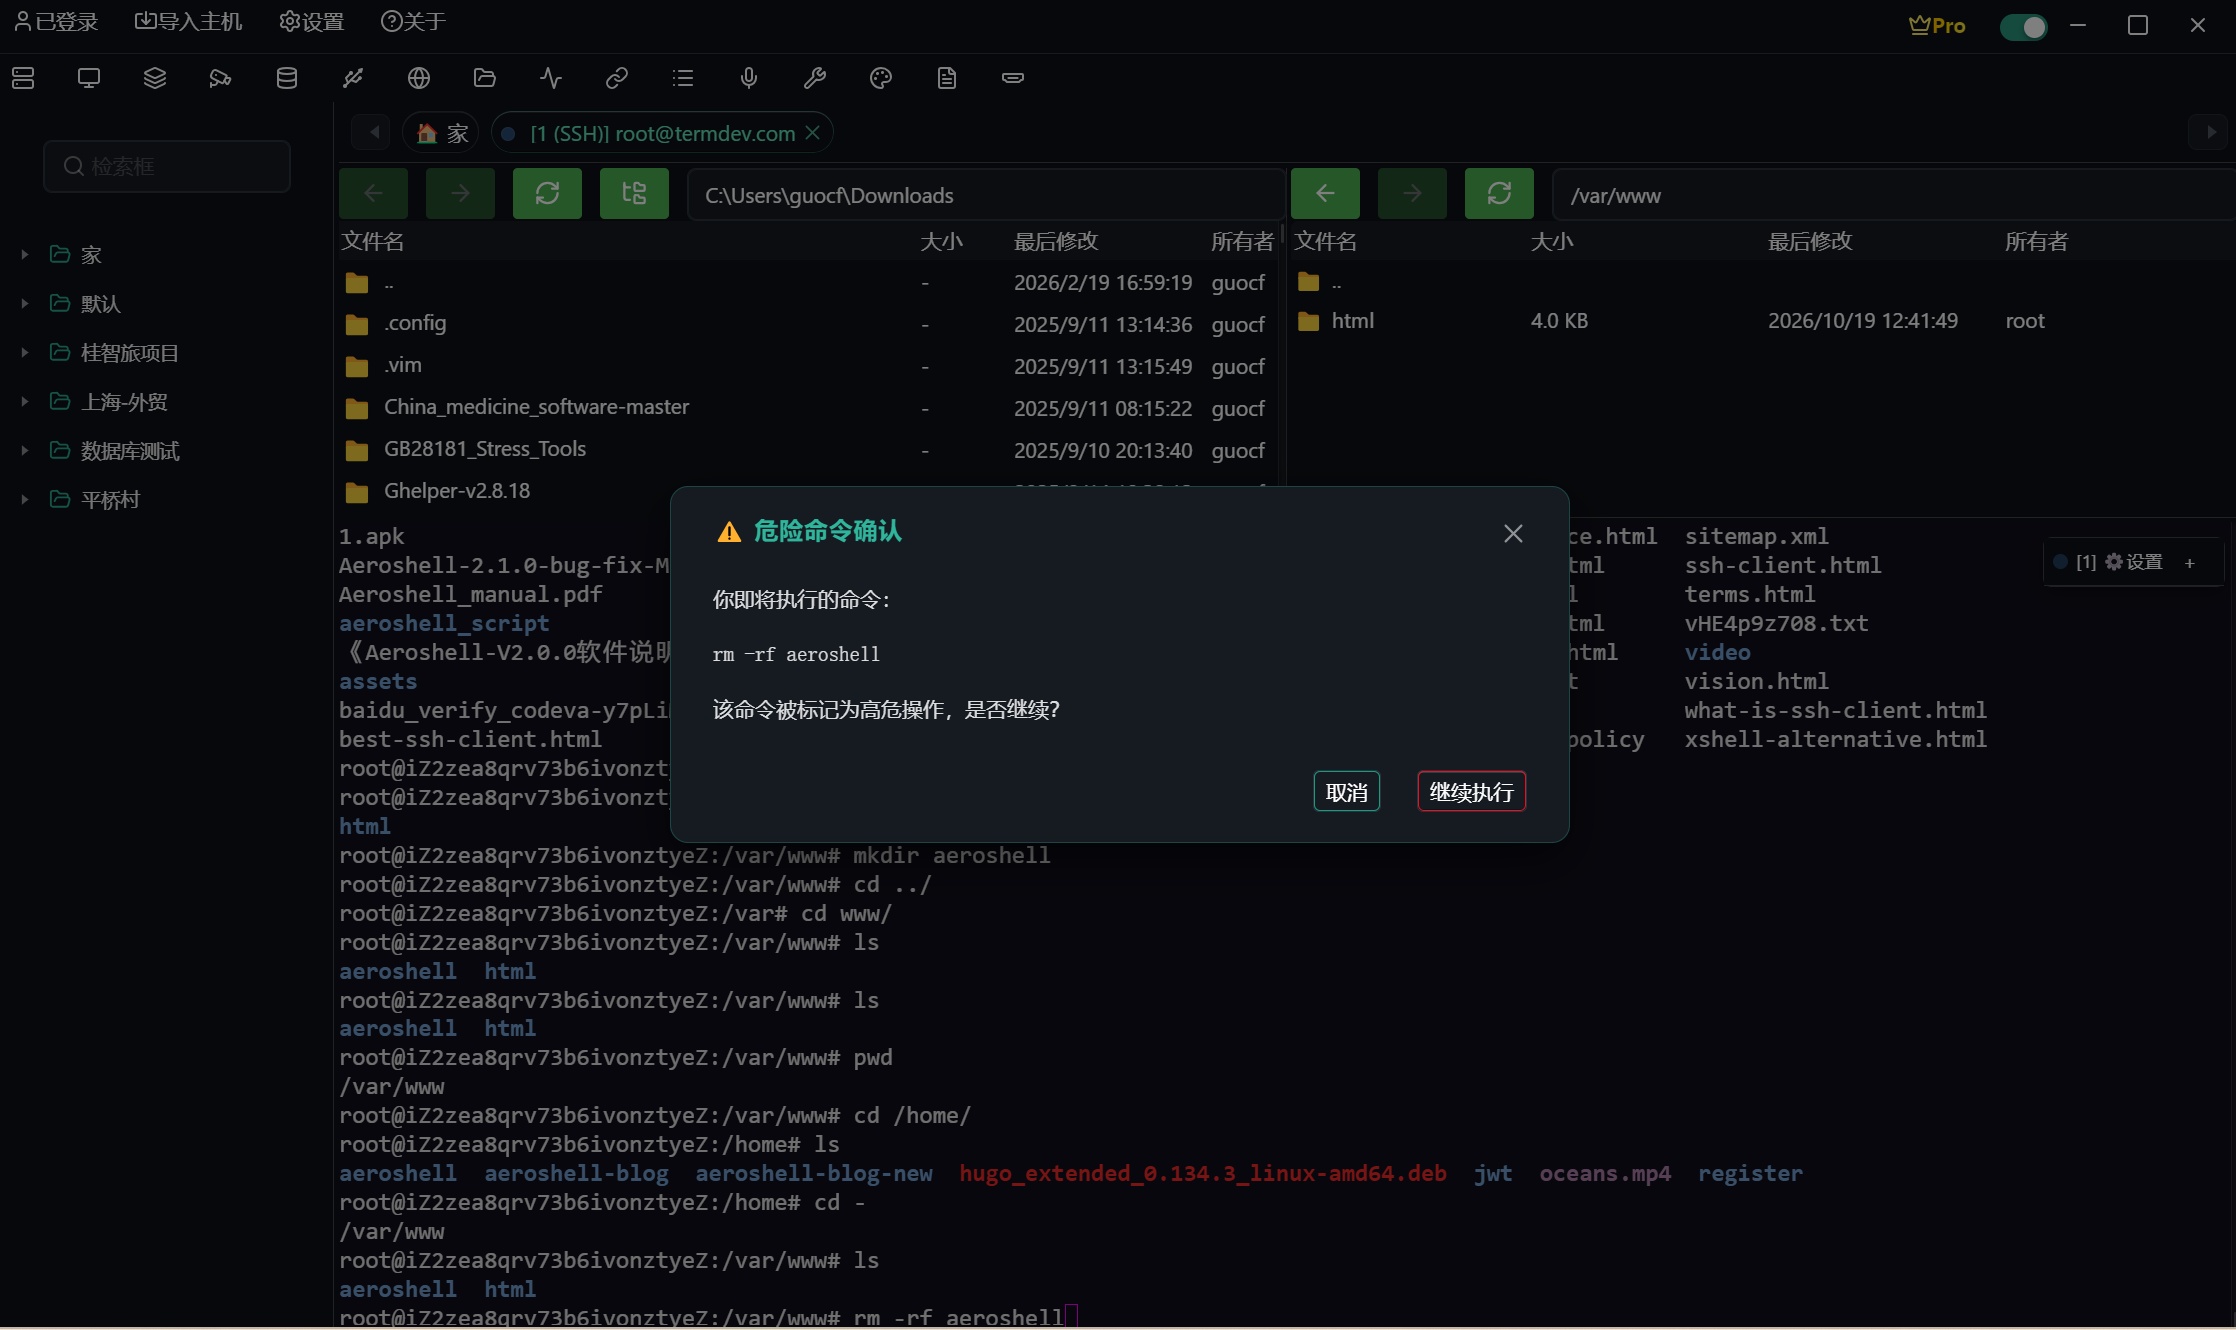Open the monitor/remote desktop icon
The height and width of the screenshot is (1330, 2236).
point(89,78)
